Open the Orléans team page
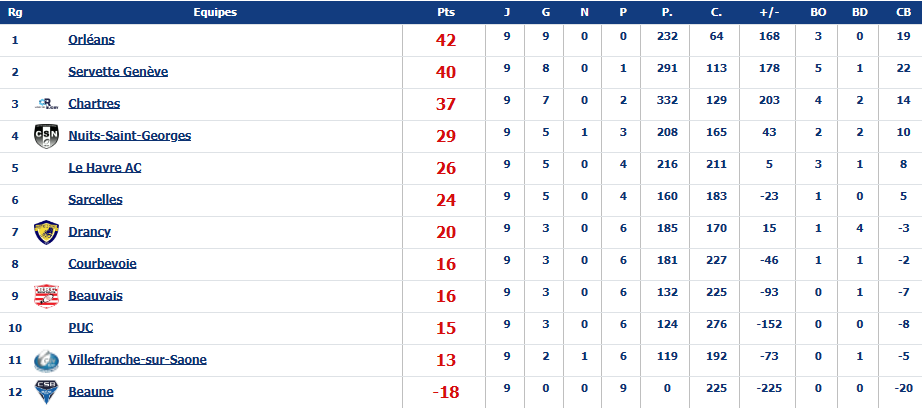 click(x=92, y=40)
